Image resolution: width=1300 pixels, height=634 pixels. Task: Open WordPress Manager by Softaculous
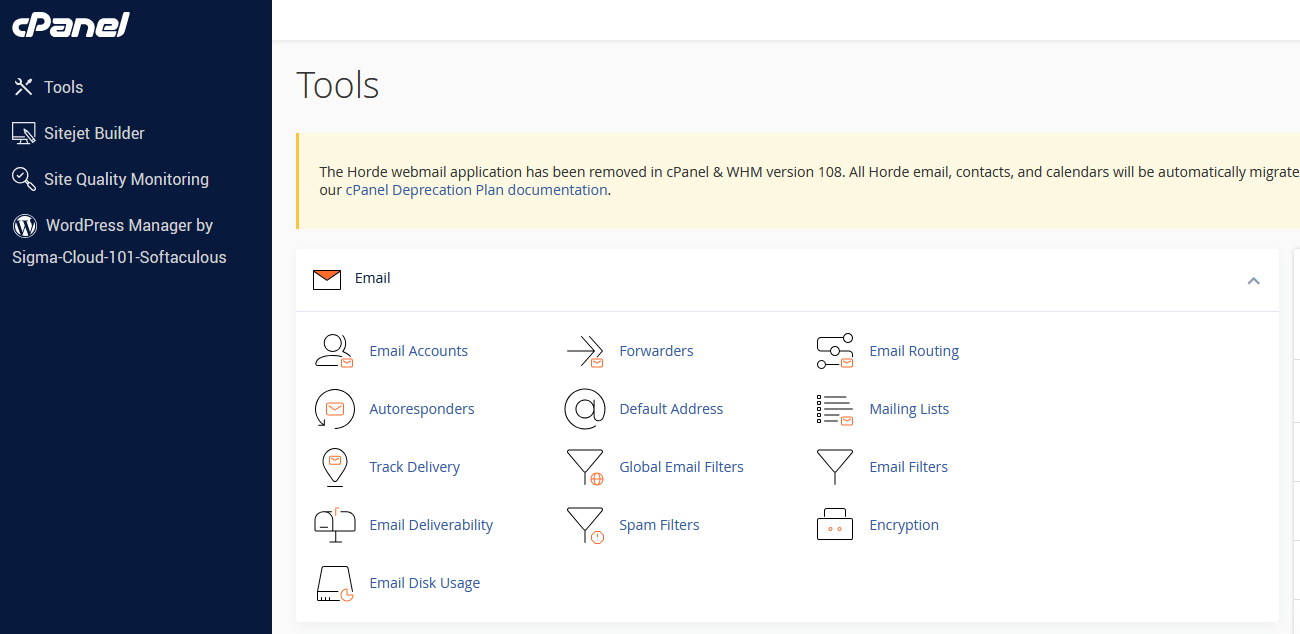pyautogui.click(x=128, y=226)
